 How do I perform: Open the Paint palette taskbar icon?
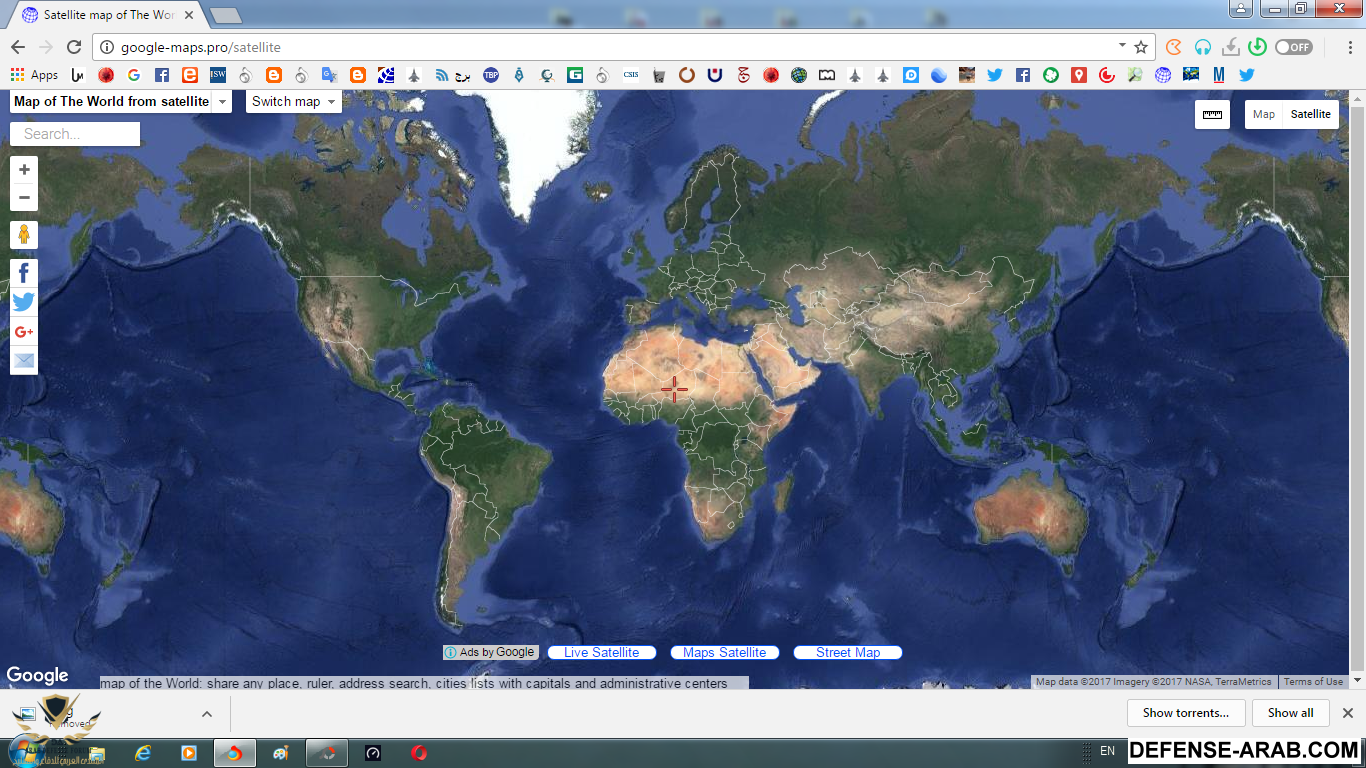[281, 752]
